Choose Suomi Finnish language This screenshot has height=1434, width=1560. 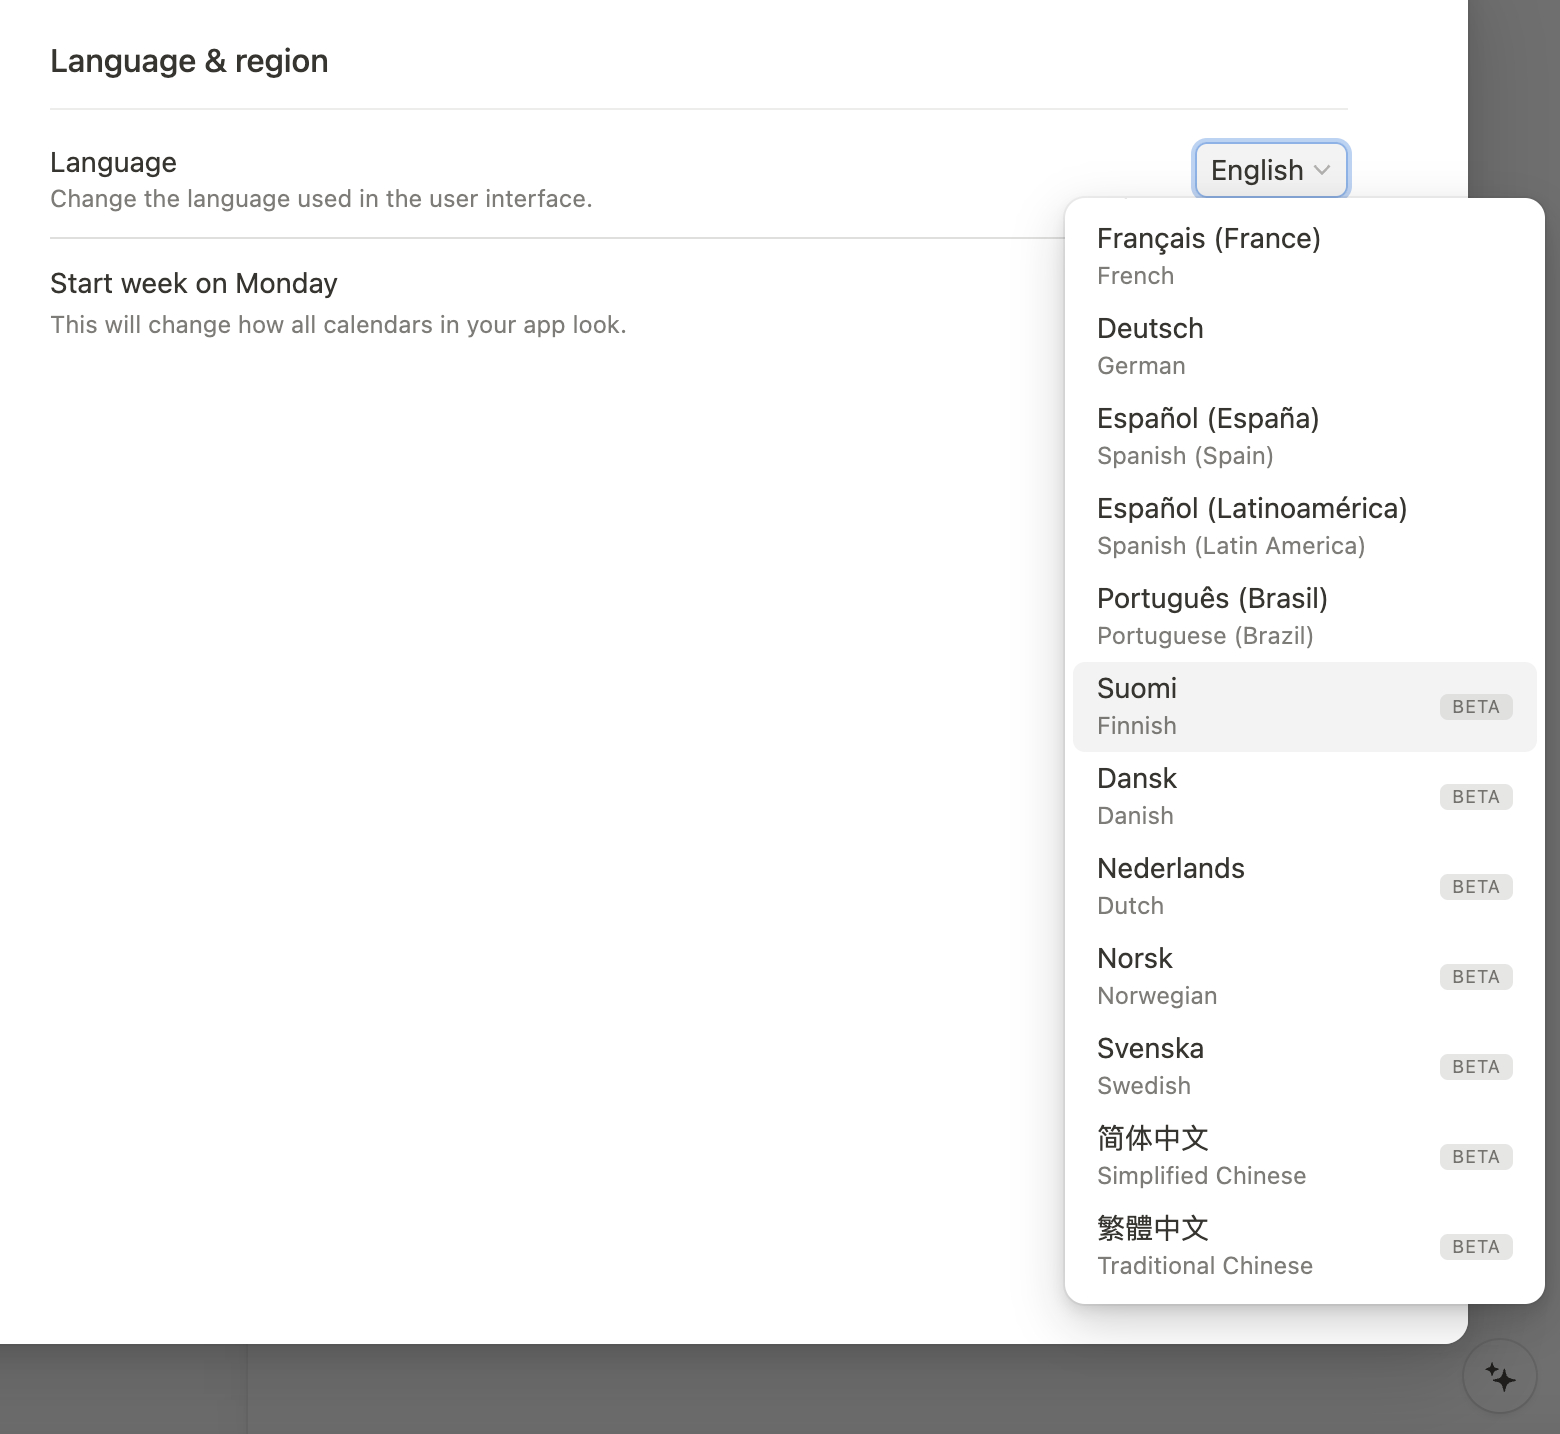1304,706
